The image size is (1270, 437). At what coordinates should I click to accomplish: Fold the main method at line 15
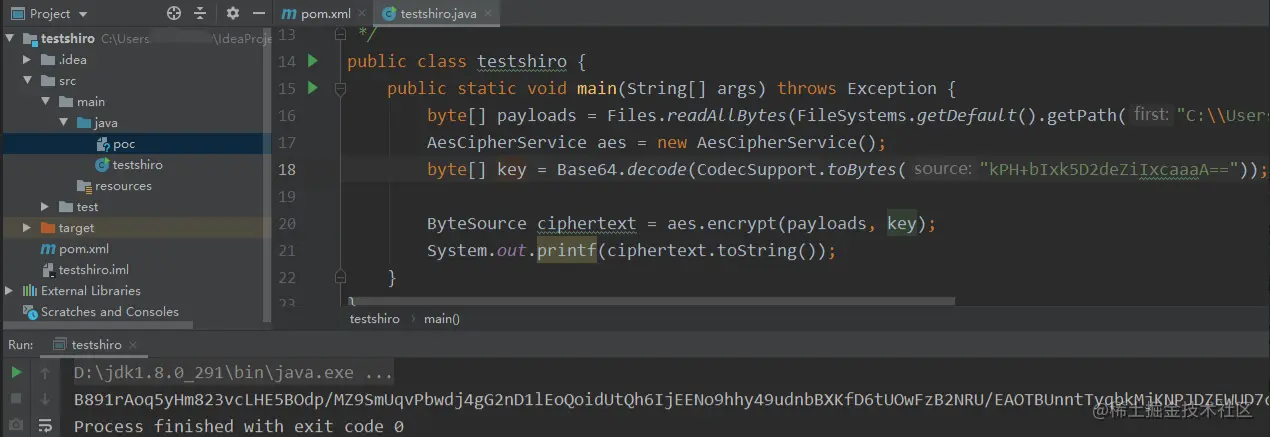click(340, 88)
